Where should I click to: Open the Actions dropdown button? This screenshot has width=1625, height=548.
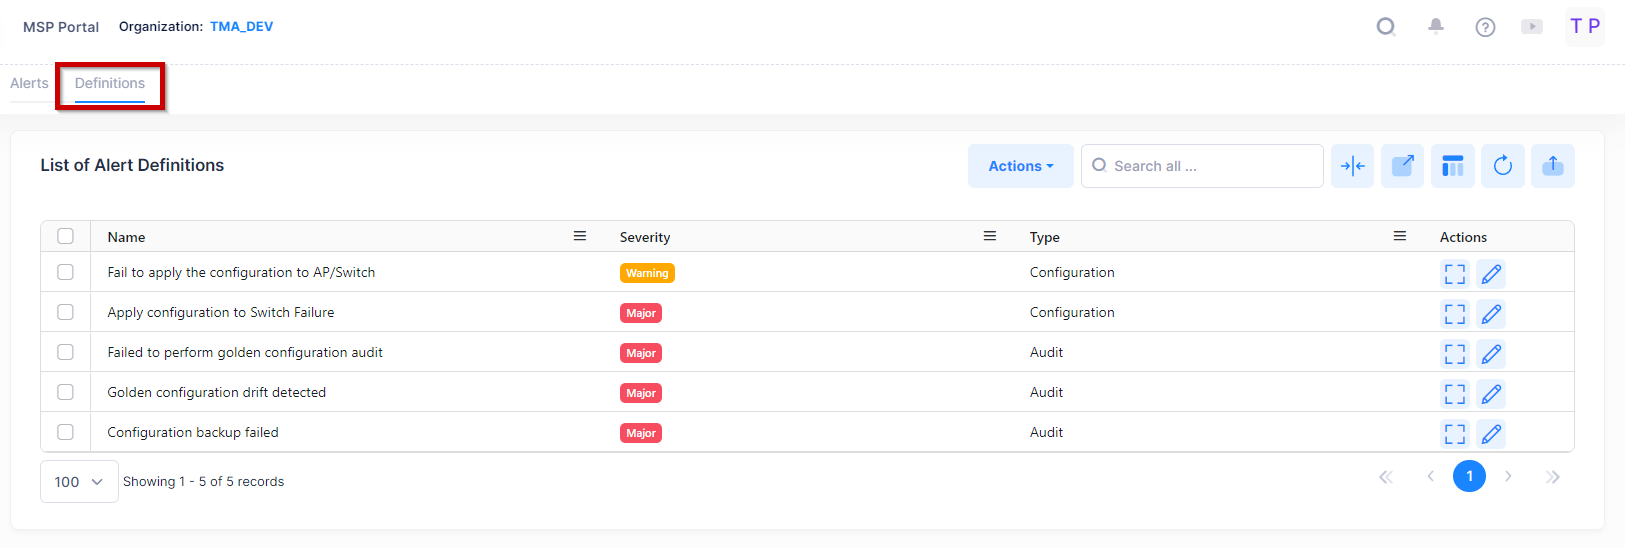pos(1020,166)
